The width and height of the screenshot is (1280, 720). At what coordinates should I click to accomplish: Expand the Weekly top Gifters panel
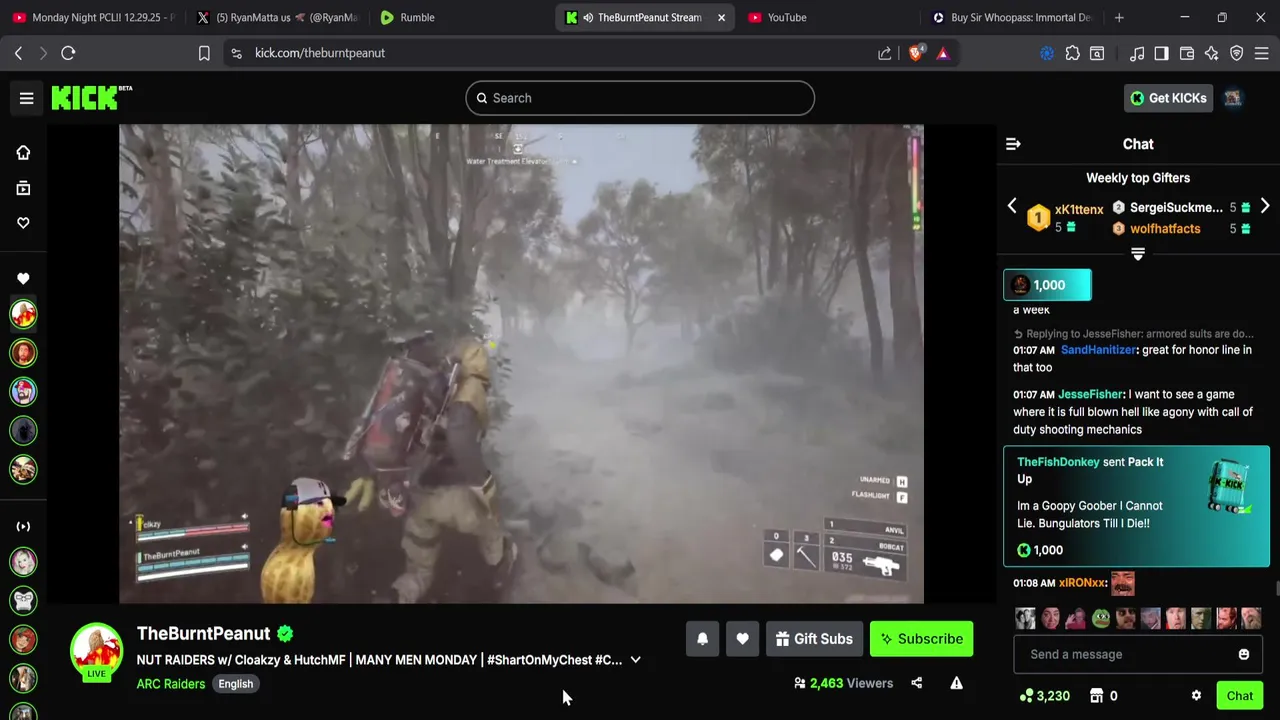click(1137, 254)
